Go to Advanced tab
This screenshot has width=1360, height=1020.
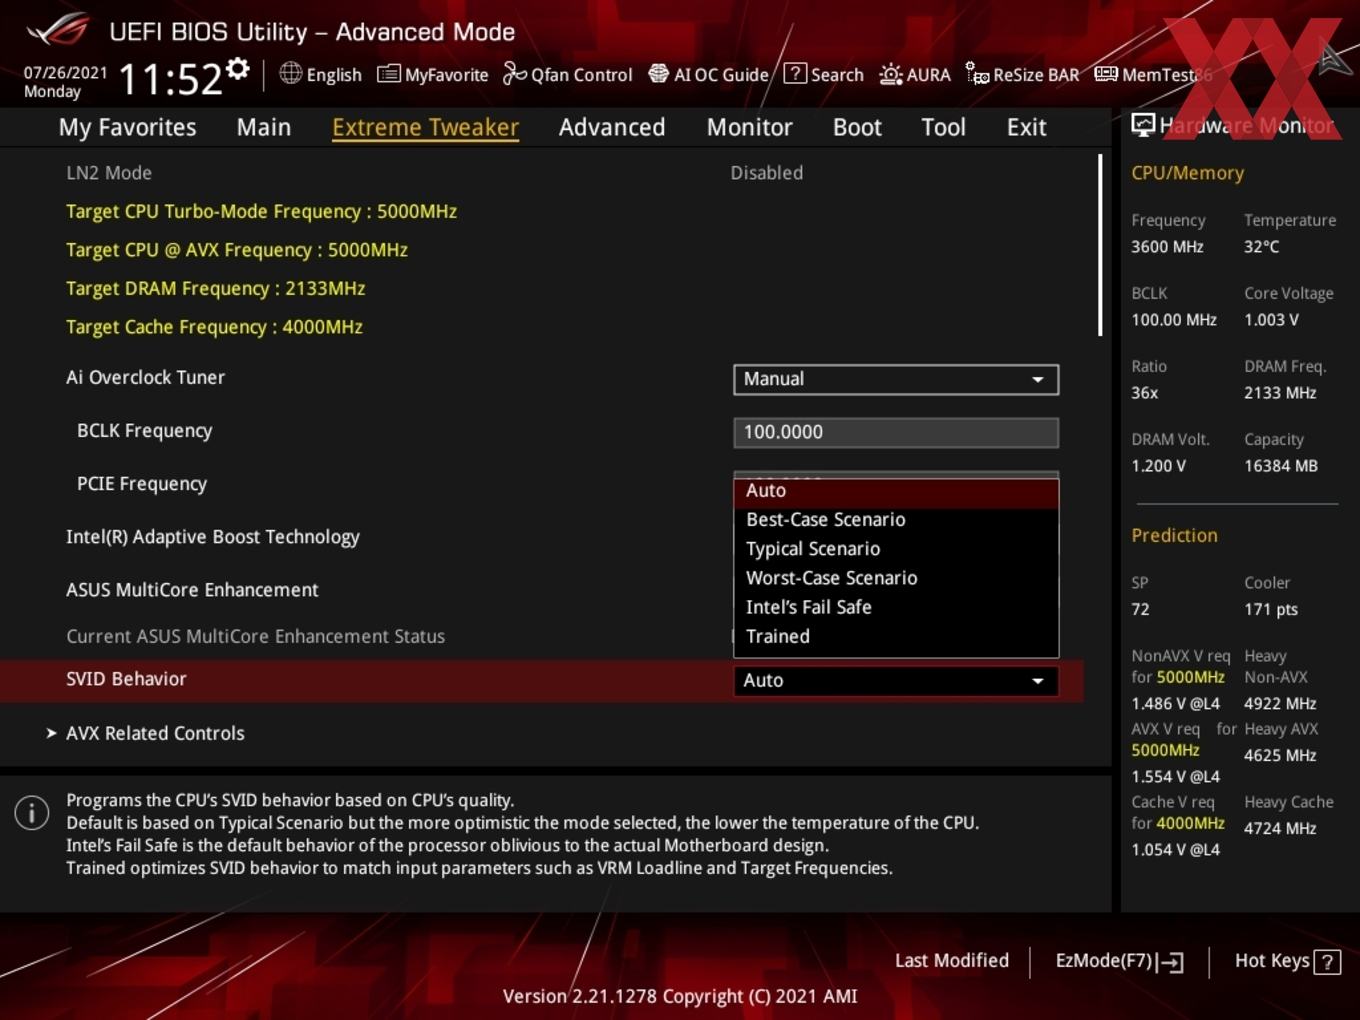[x=612, y=127]
